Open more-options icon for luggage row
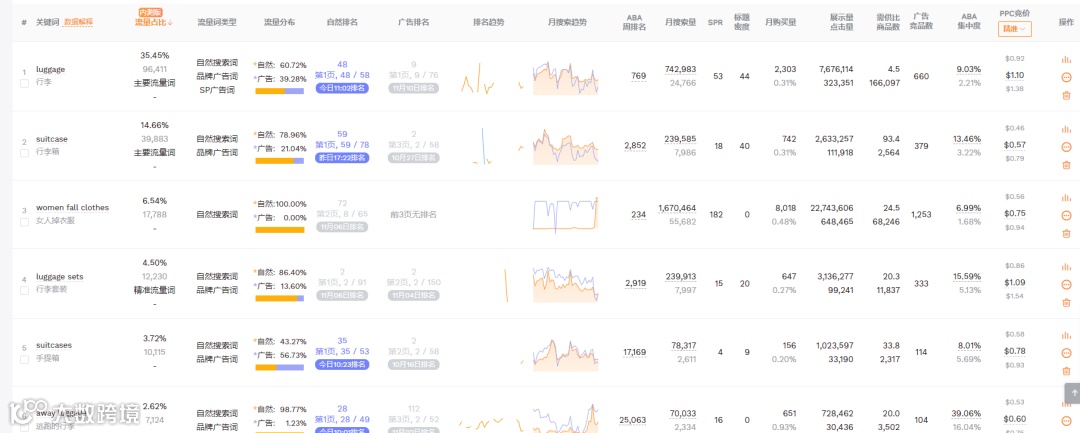Screen dimensions: 1080x433 [1066, 77]
